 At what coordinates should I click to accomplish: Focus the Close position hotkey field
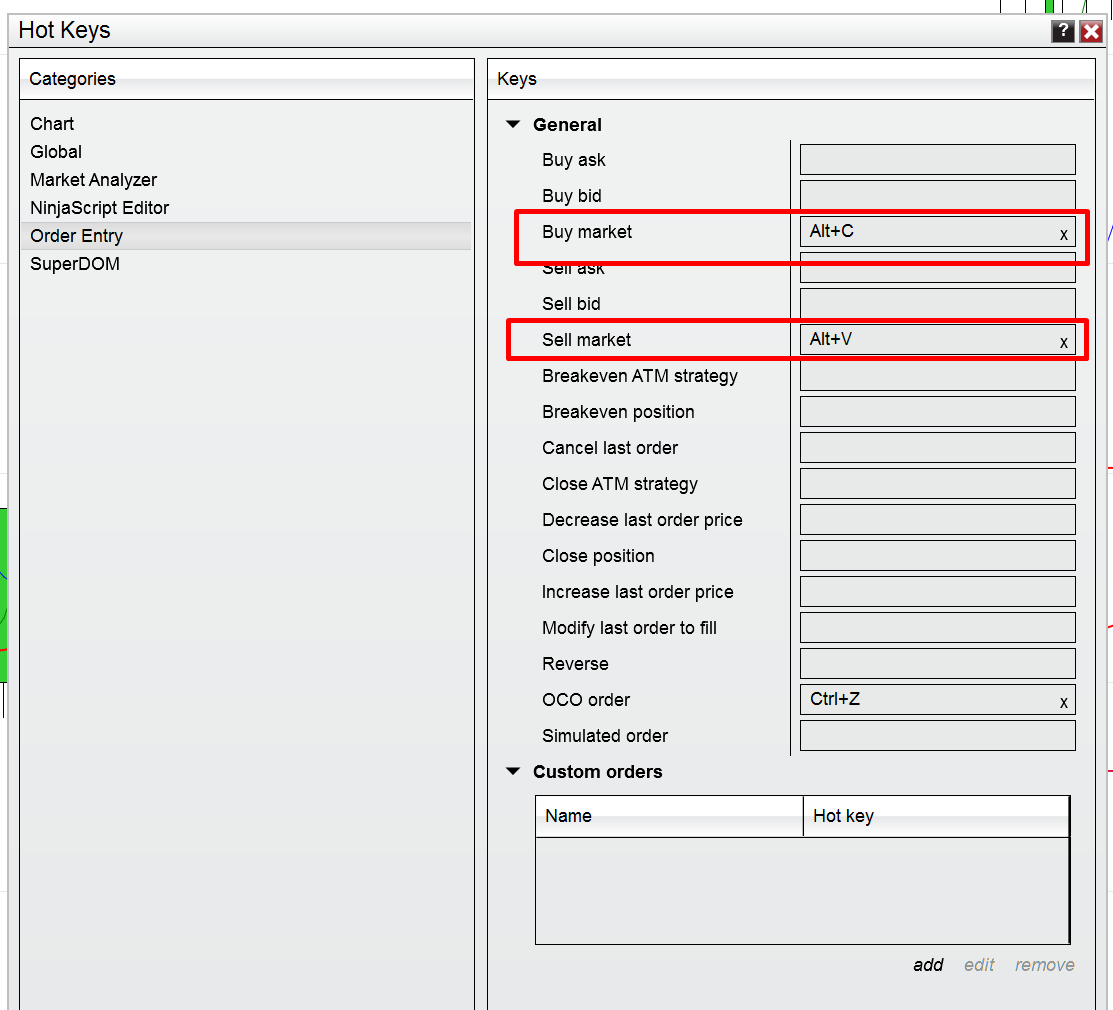[x=937, y=556]
